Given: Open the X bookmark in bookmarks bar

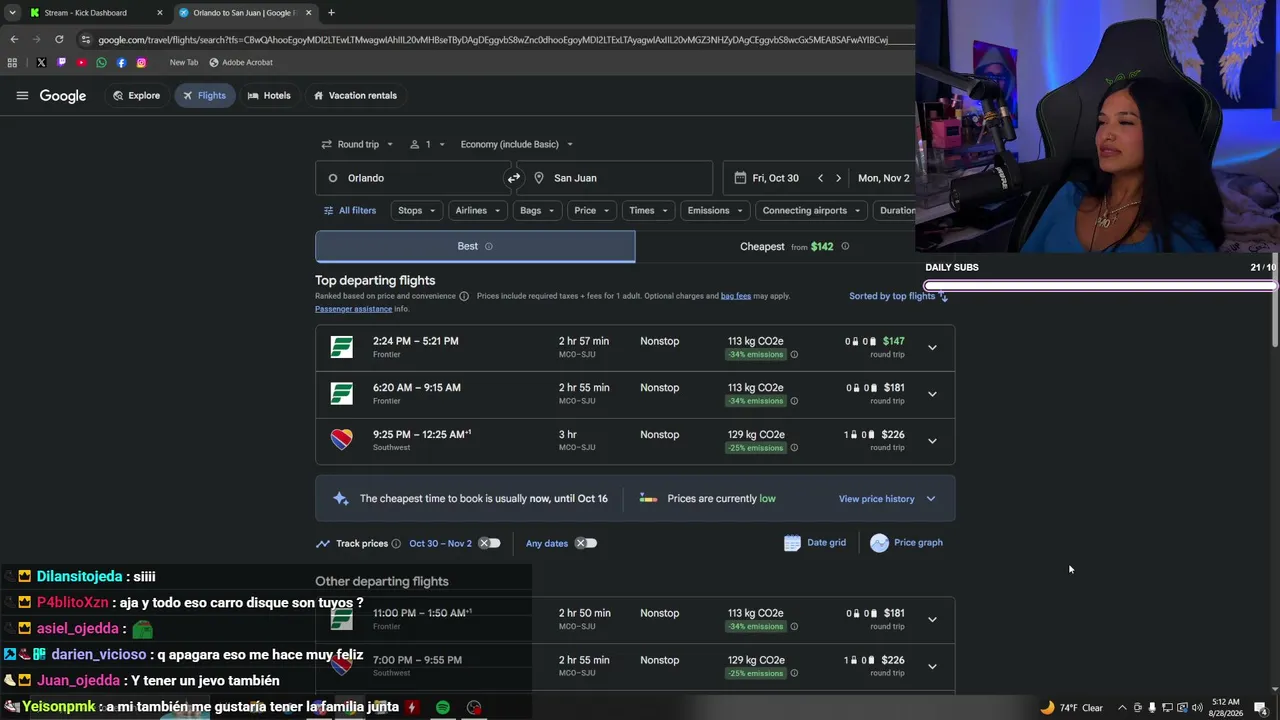Looking at the screenshot, I should (x=41, y=62).
